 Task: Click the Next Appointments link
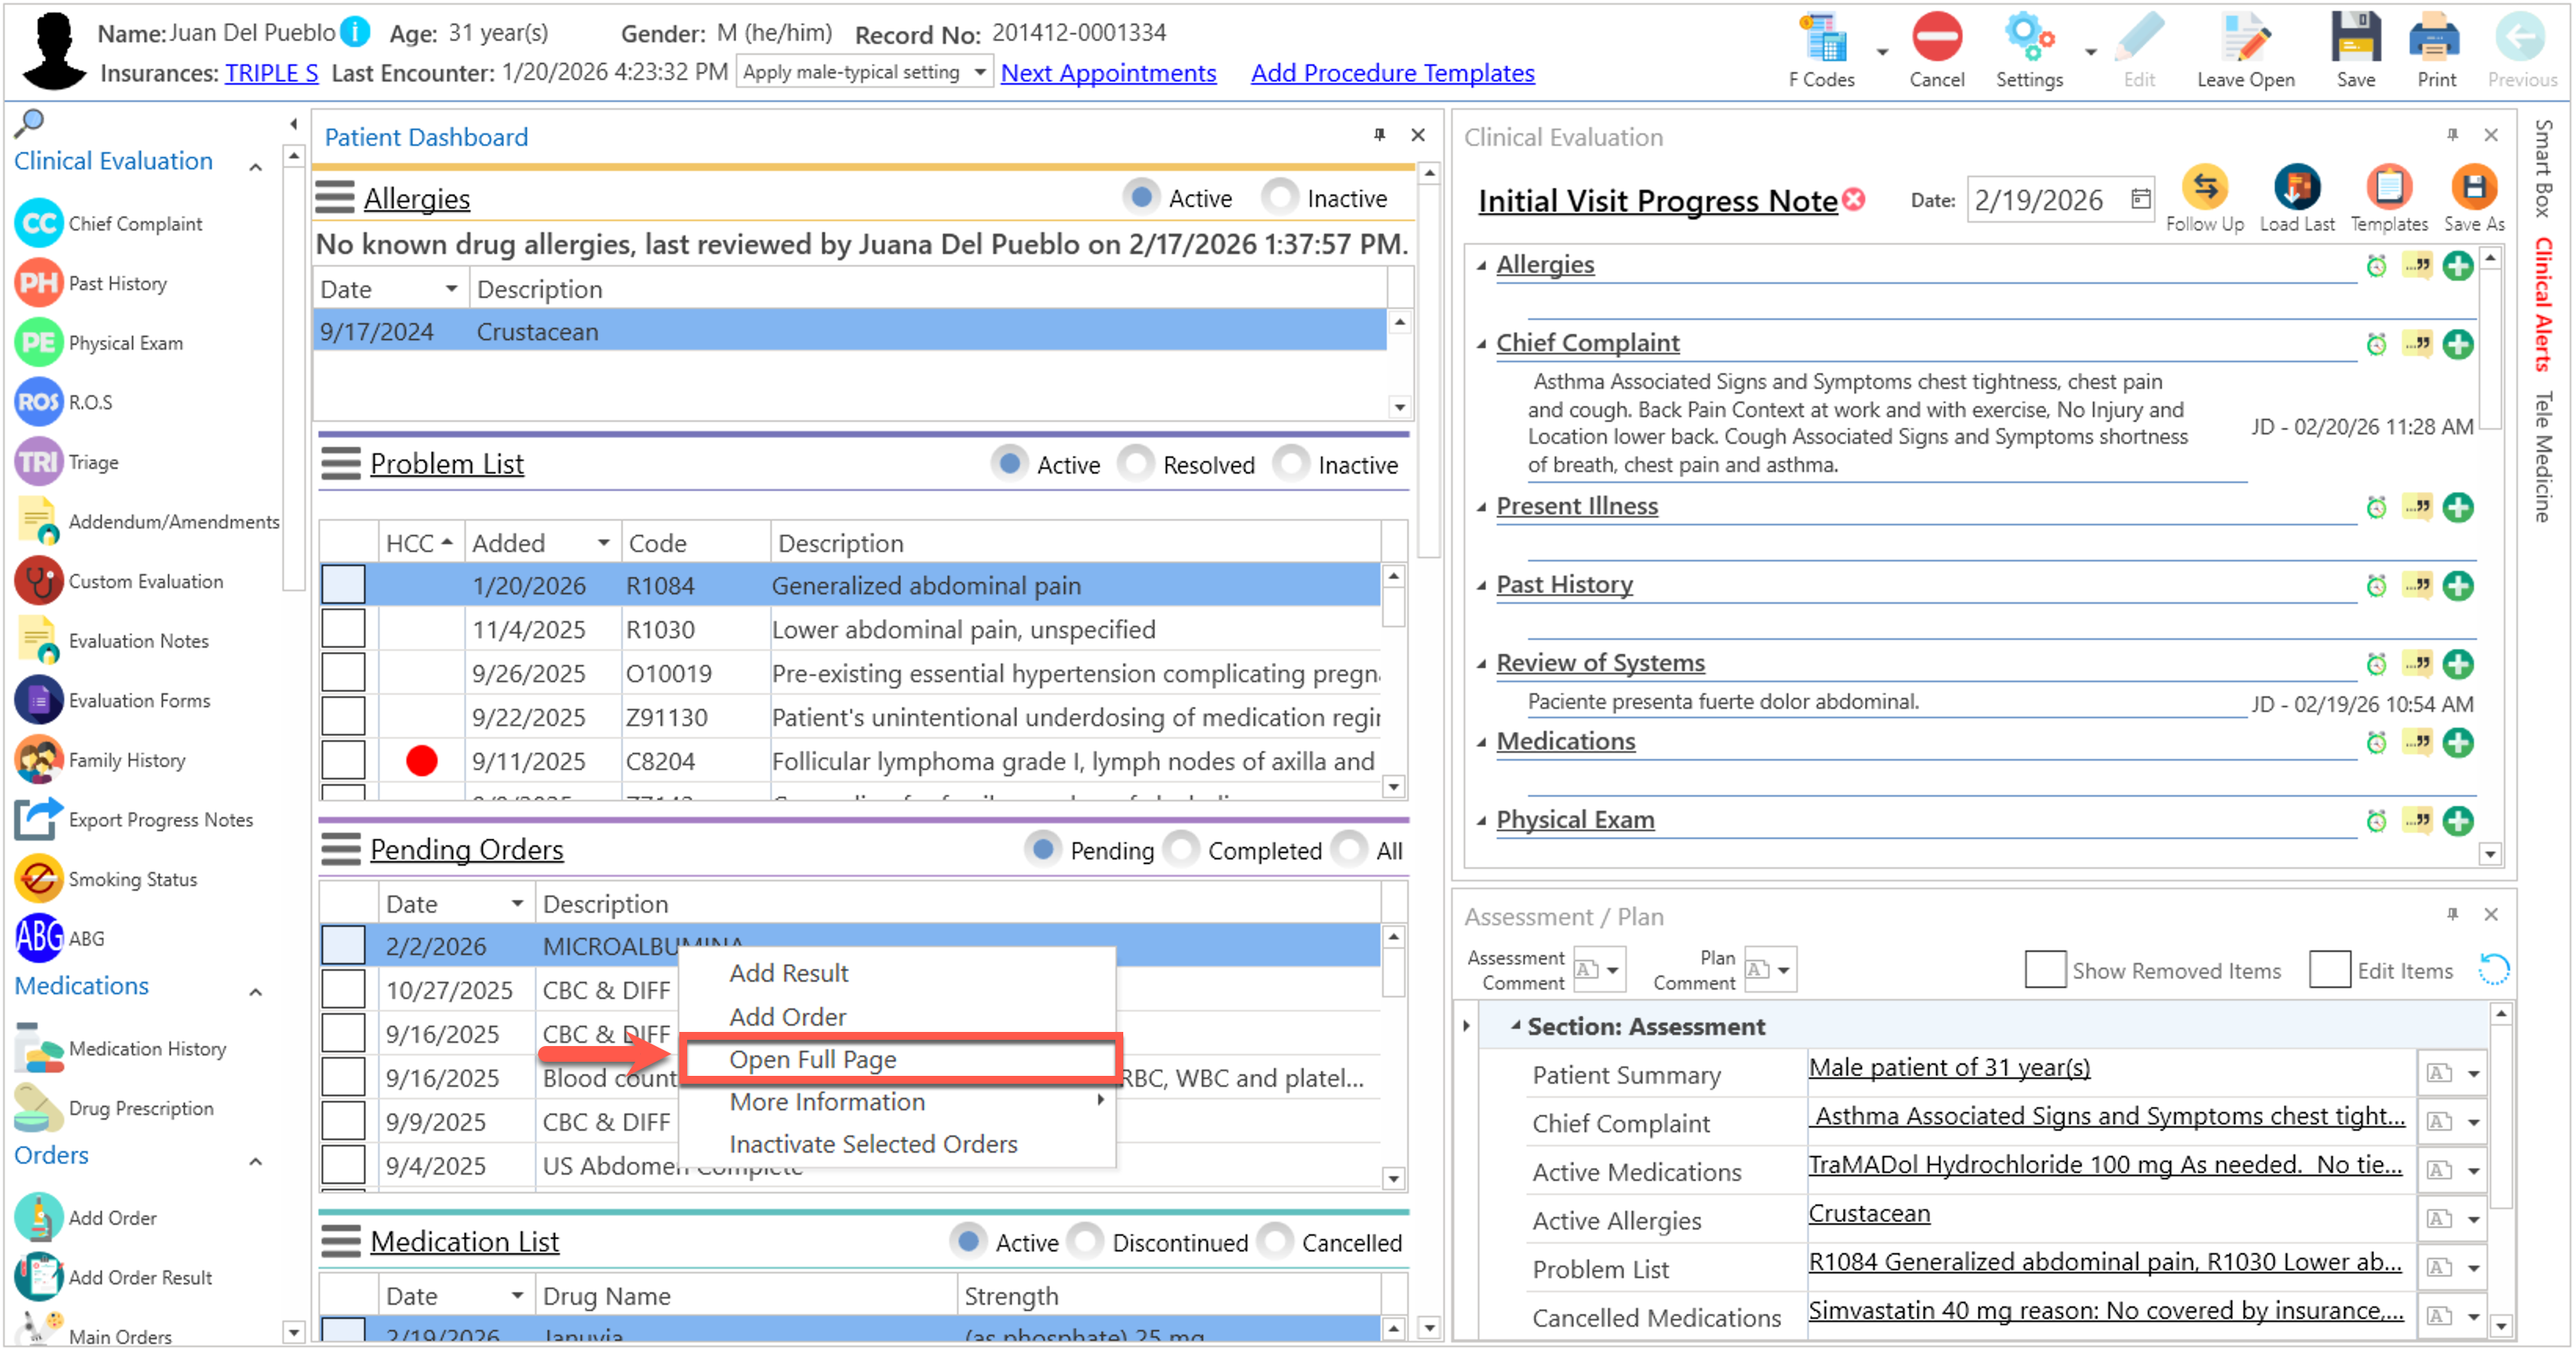click(x=1108, y=73)
